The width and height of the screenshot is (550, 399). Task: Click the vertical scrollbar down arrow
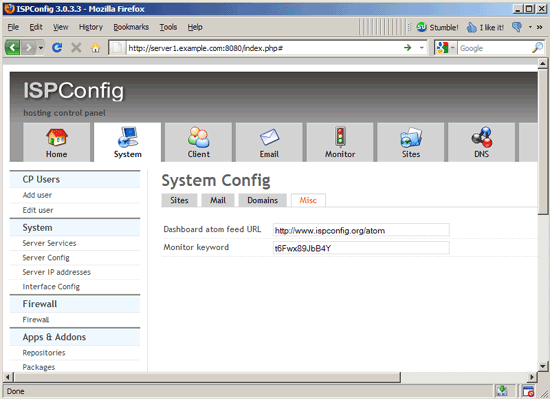543,367
